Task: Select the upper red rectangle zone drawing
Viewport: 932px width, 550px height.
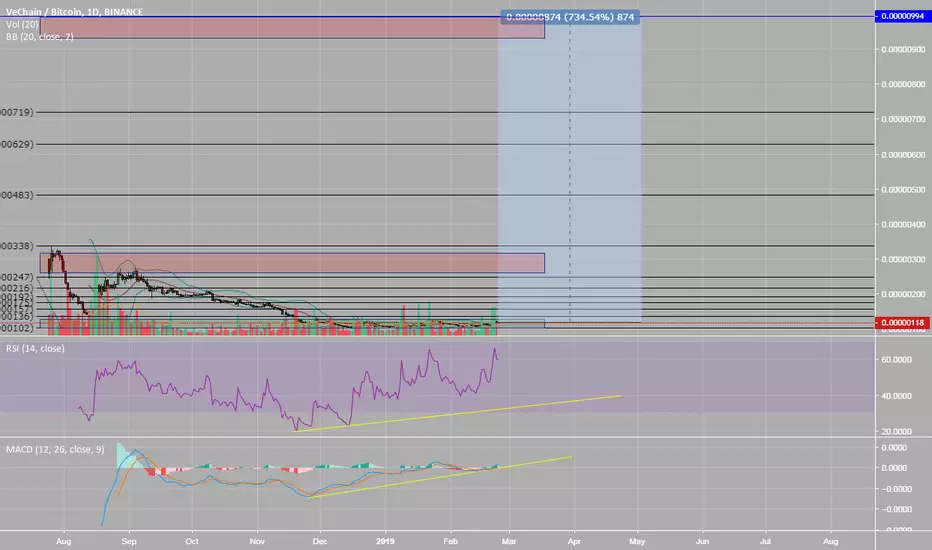Action: coord(292,28)
